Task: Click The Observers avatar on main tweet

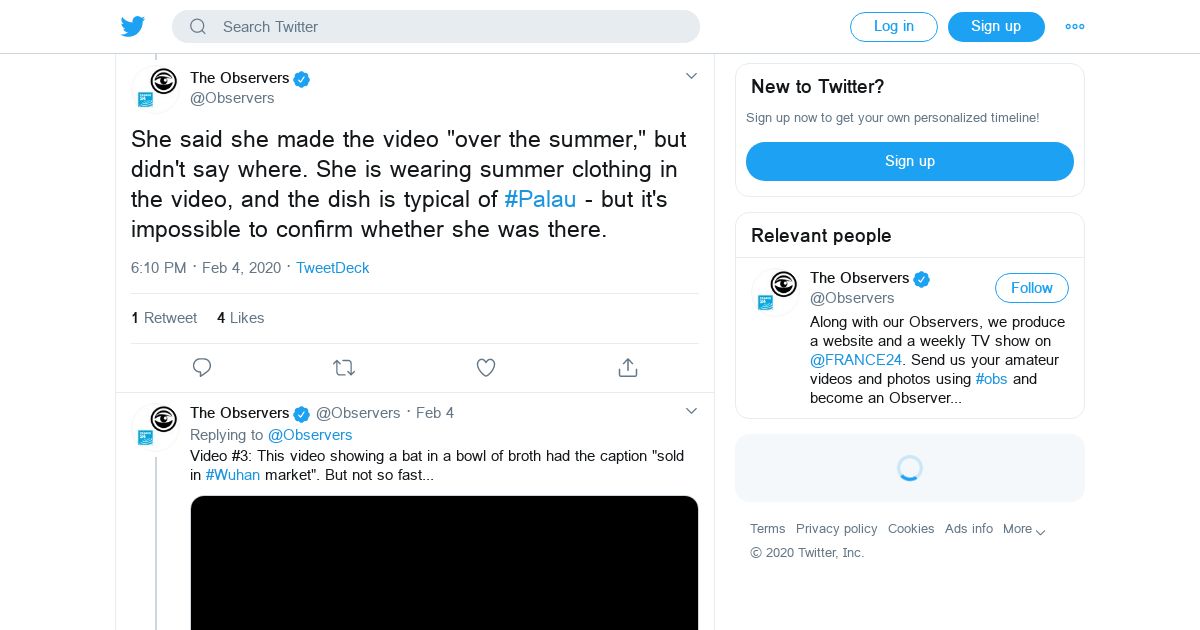Action: coord(156,88)
